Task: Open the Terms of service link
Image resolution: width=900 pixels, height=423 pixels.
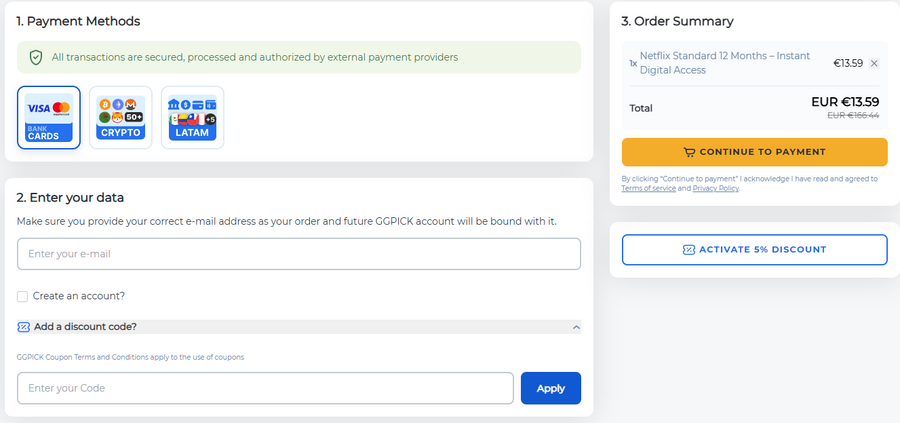Action: point(648,188)
